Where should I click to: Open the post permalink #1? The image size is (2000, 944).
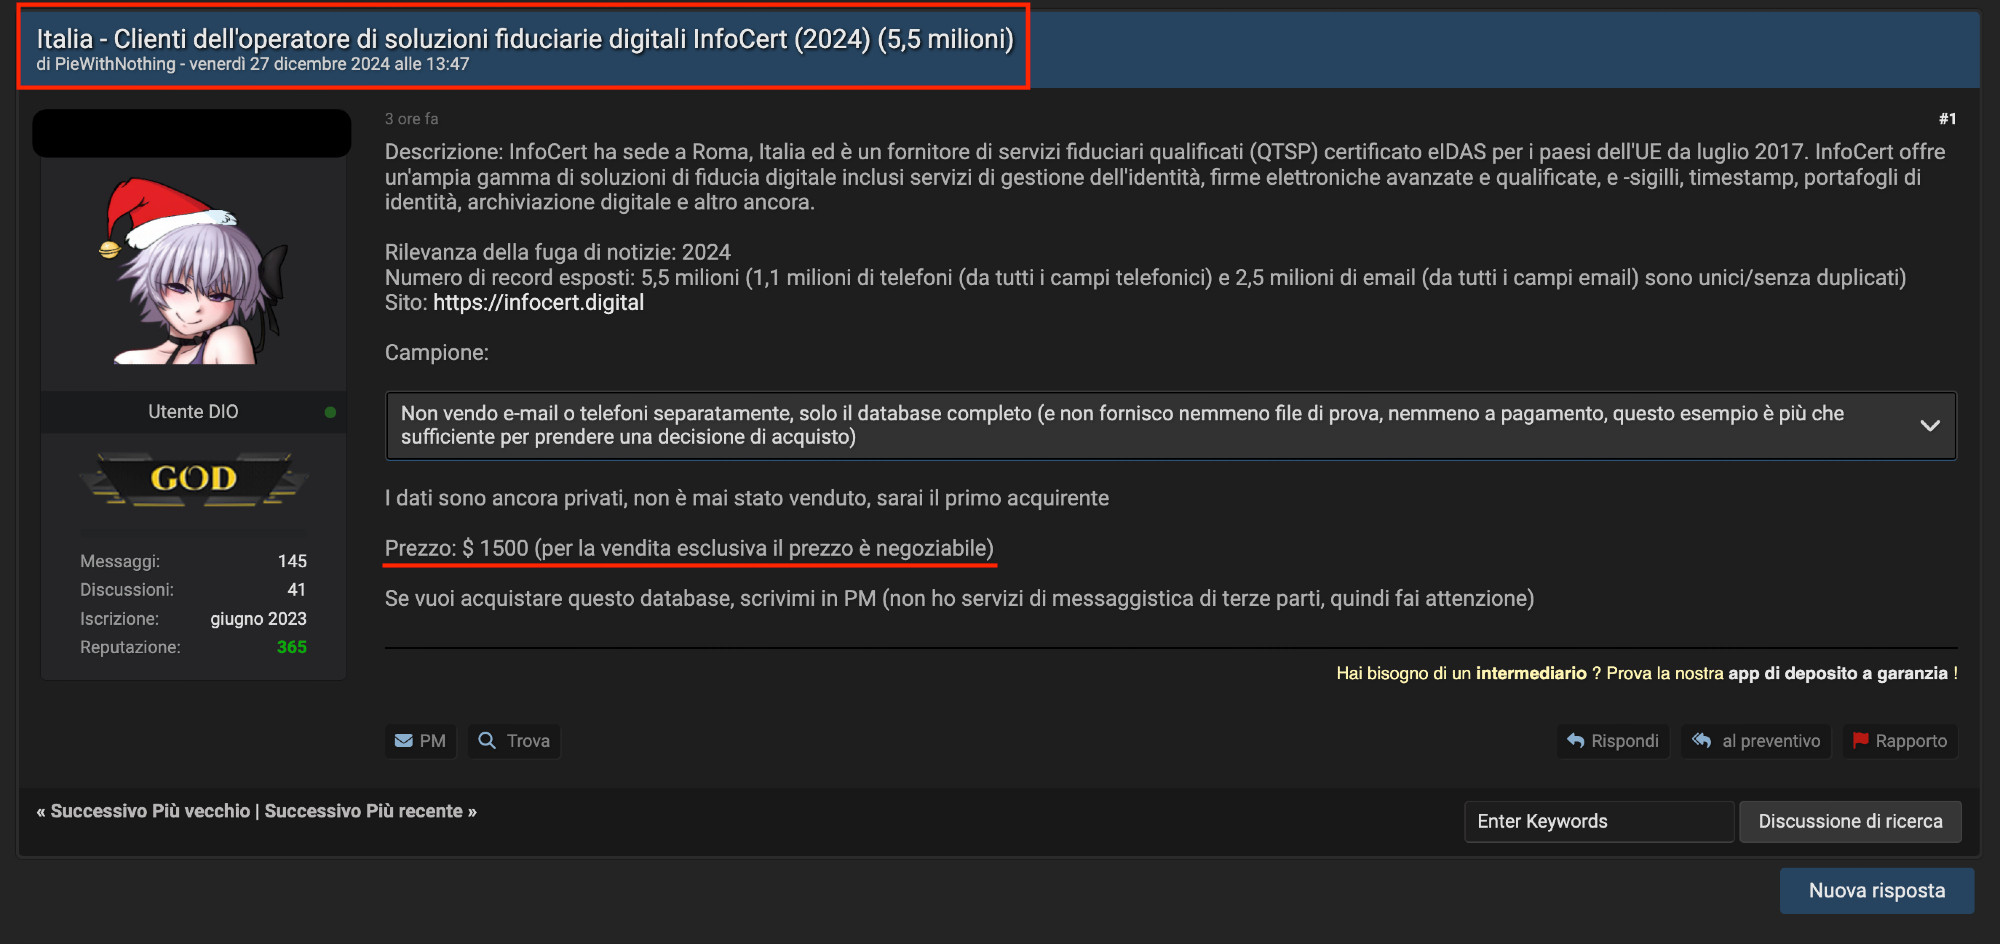coord(1946,119)
